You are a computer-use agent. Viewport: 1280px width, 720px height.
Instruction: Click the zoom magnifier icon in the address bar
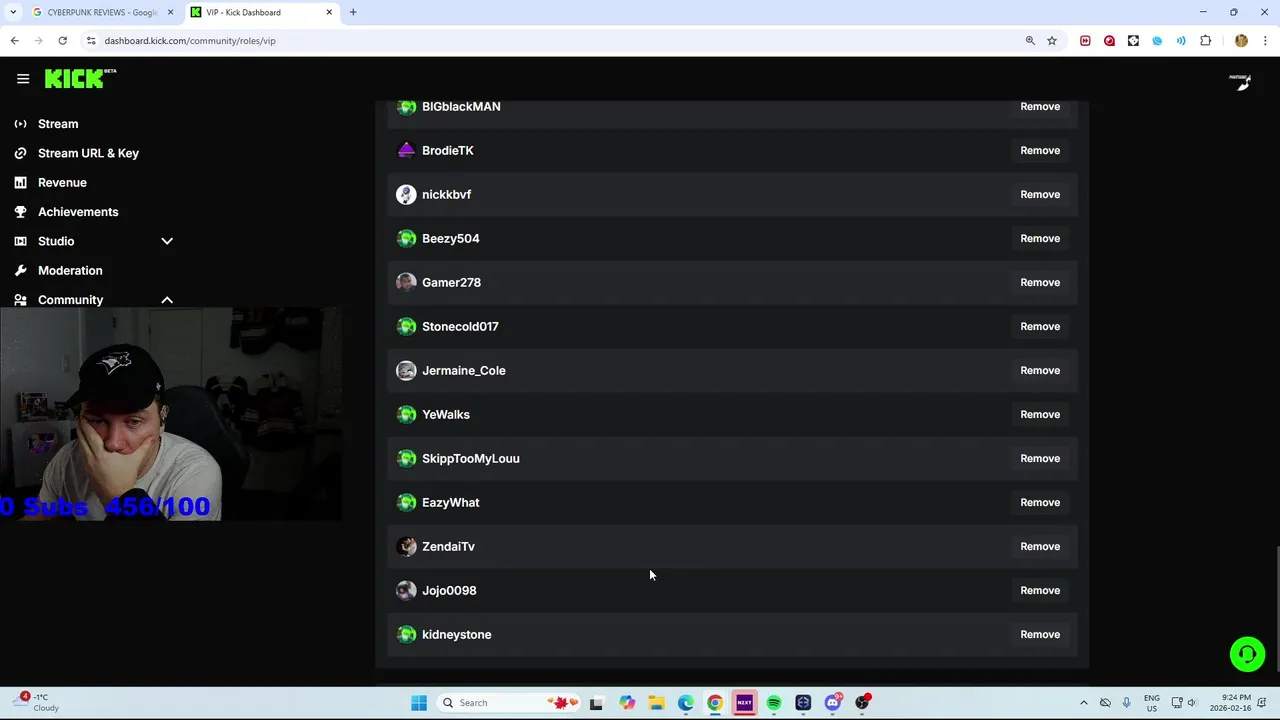[1030, 41]
